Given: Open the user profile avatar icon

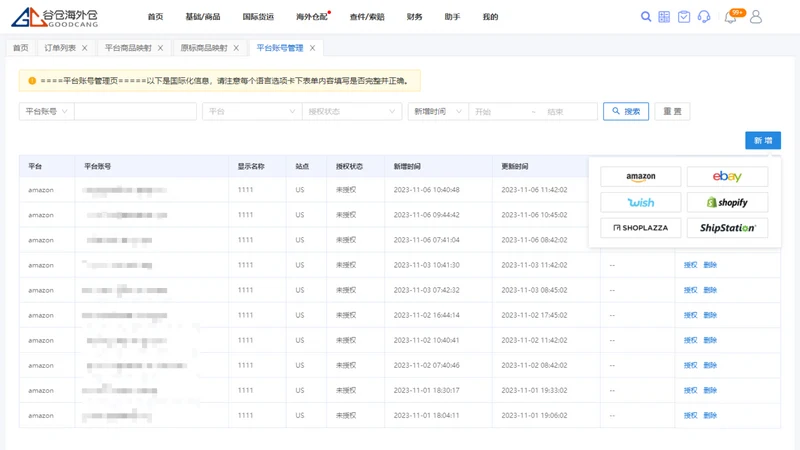Looking at the screenshot, I should click(756, 17).
